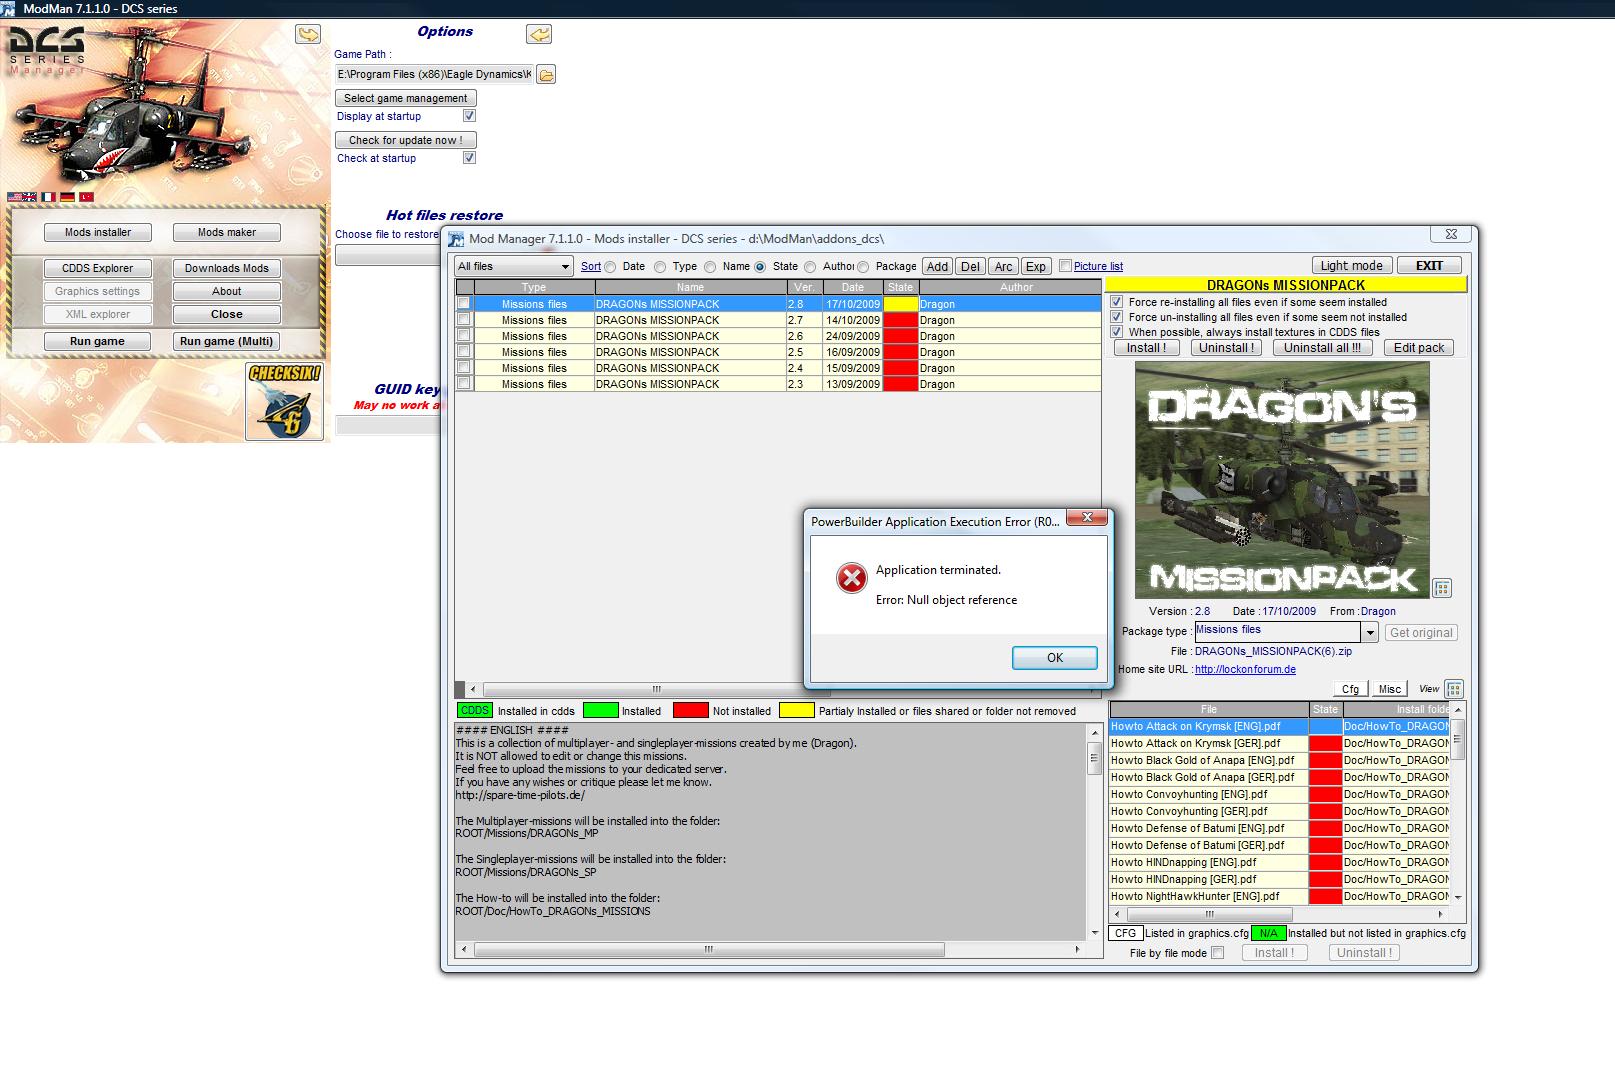Open the CheckSix logo icon
The image size is (1615, 1070).
[285, 402]
